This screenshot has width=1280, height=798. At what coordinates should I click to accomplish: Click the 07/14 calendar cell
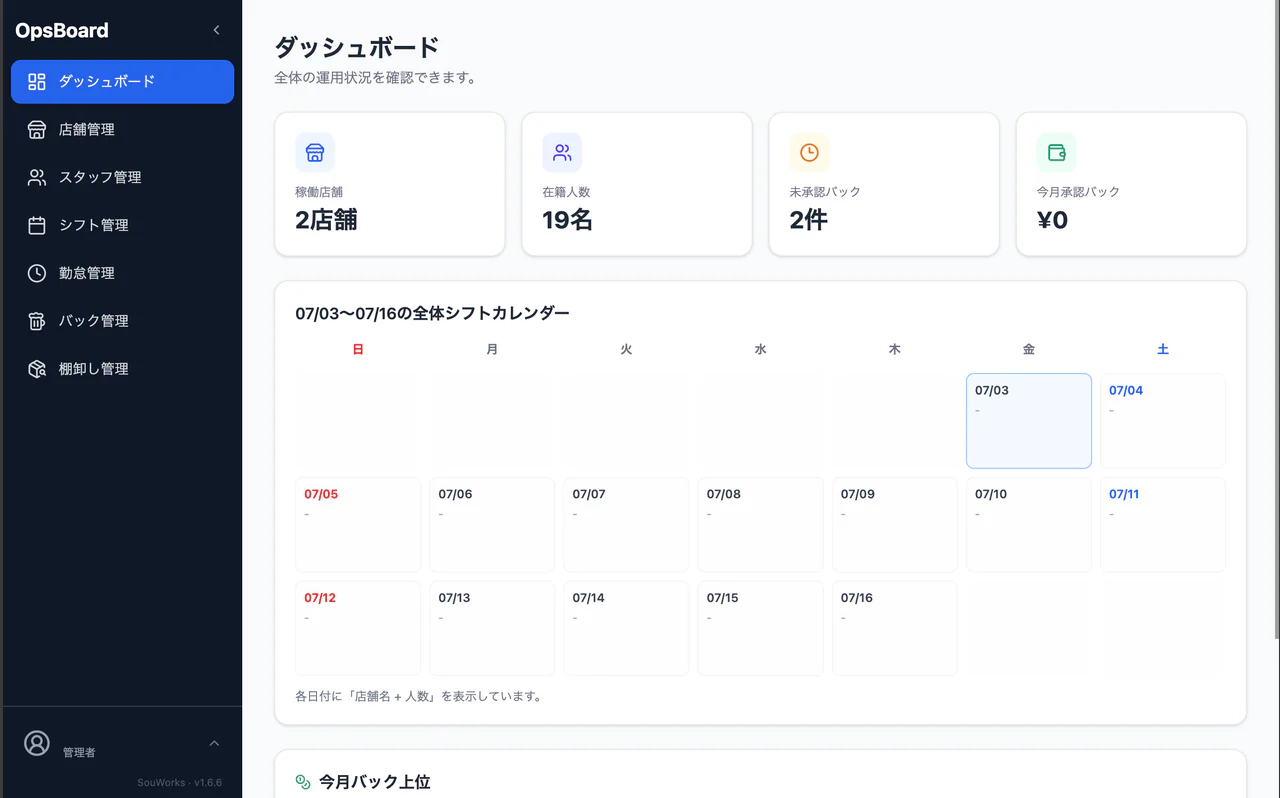pos(626,628)
